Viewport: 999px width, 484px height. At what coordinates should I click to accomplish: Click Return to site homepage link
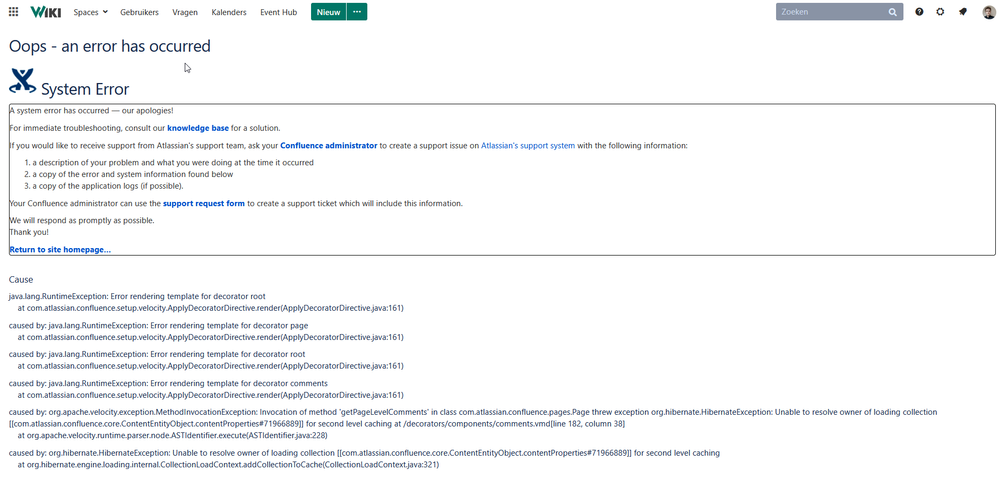(x=60, y=249)
